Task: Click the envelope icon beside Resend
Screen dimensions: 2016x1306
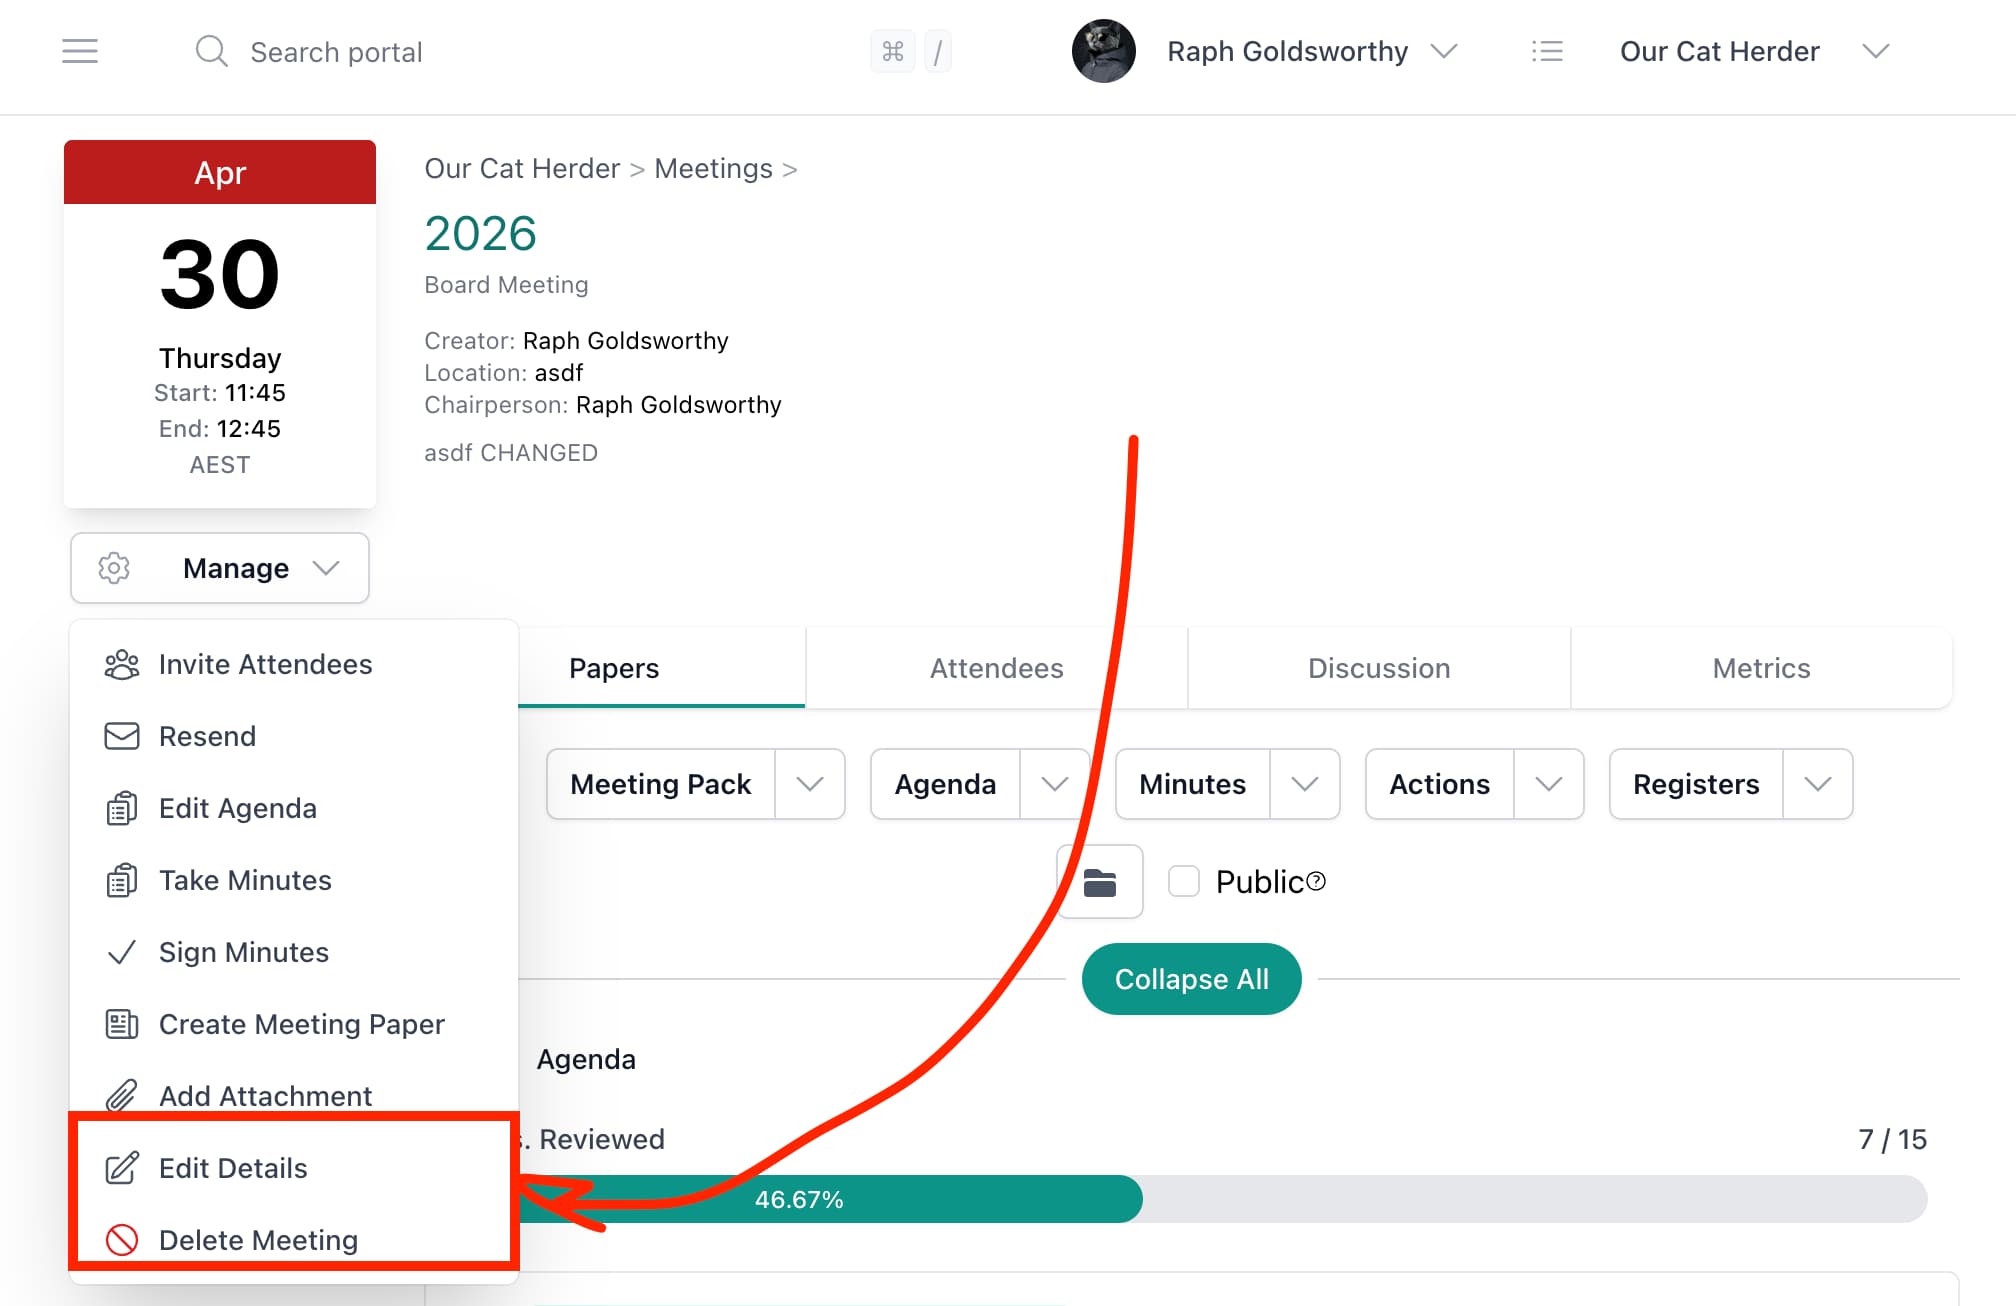Action: (x=121, y=736)
